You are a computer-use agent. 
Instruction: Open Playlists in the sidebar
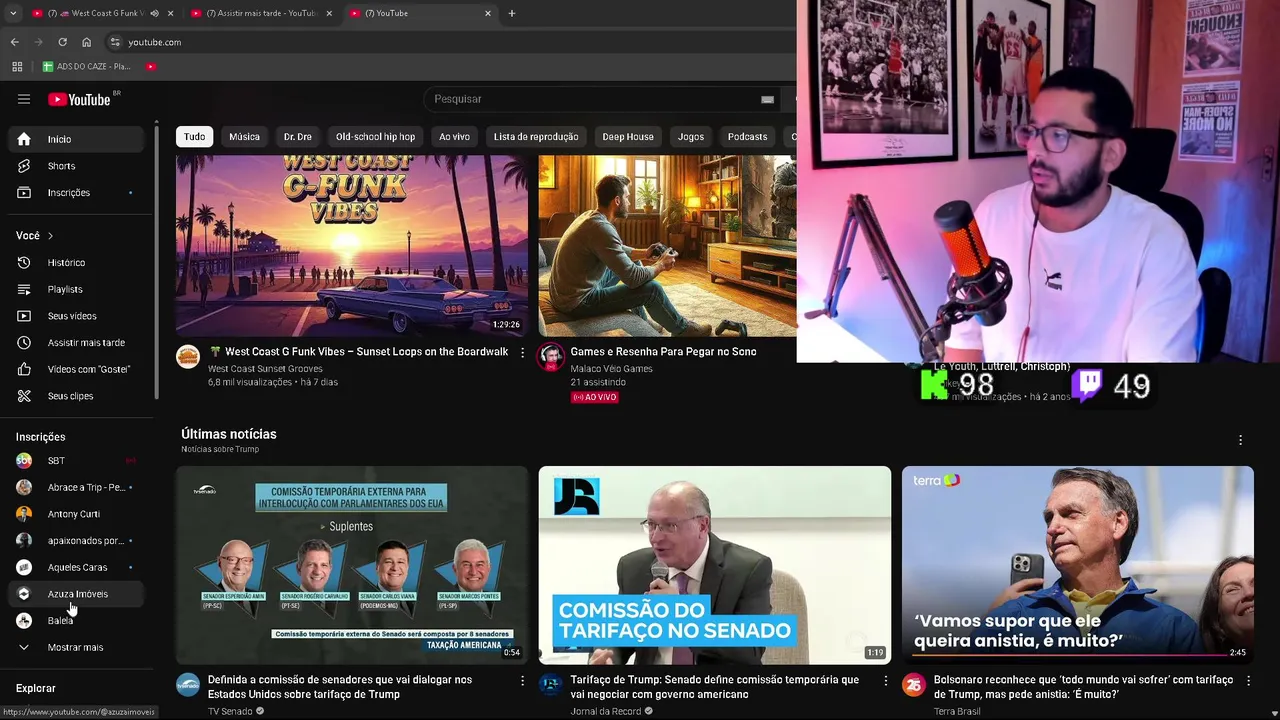click(x=75, y=289)
